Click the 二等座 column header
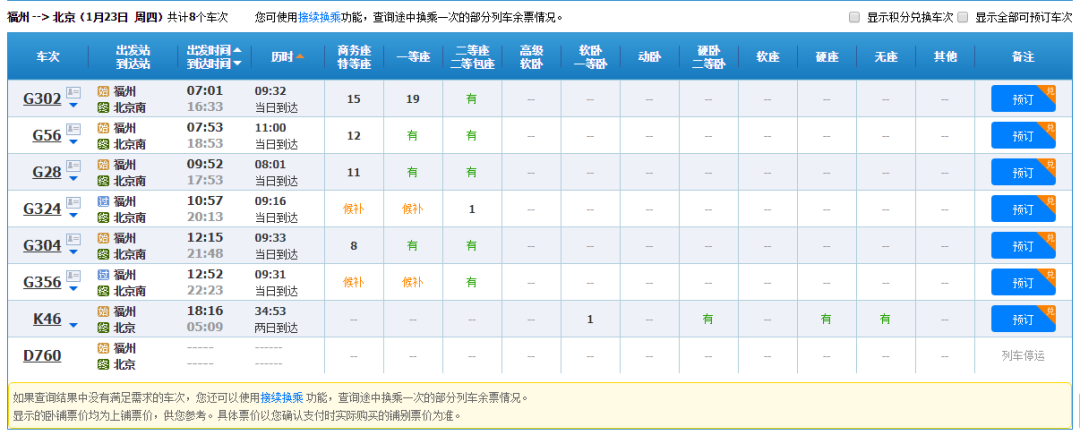1080x435 pixels. pos(471,57)
